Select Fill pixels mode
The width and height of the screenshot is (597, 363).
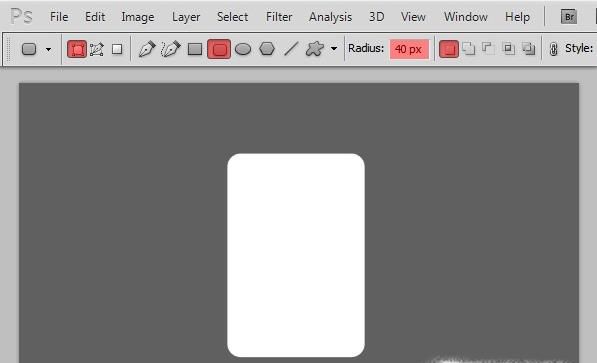117,49
